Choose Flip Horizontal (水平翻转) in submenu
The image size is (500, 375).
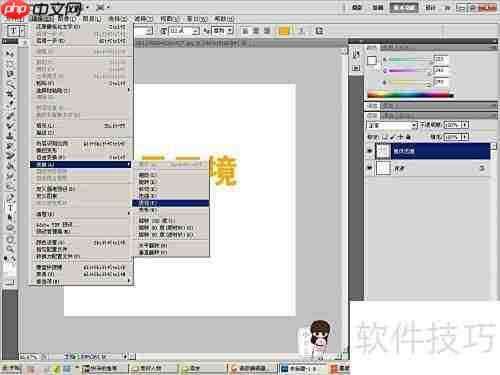171,245
